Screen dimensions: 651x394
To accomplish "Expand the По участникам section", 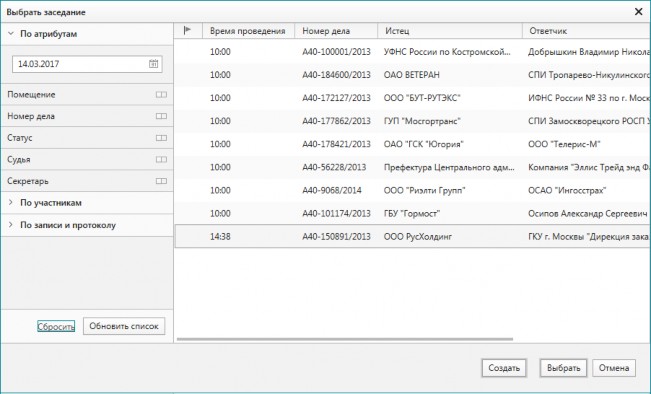I will 11,203.
